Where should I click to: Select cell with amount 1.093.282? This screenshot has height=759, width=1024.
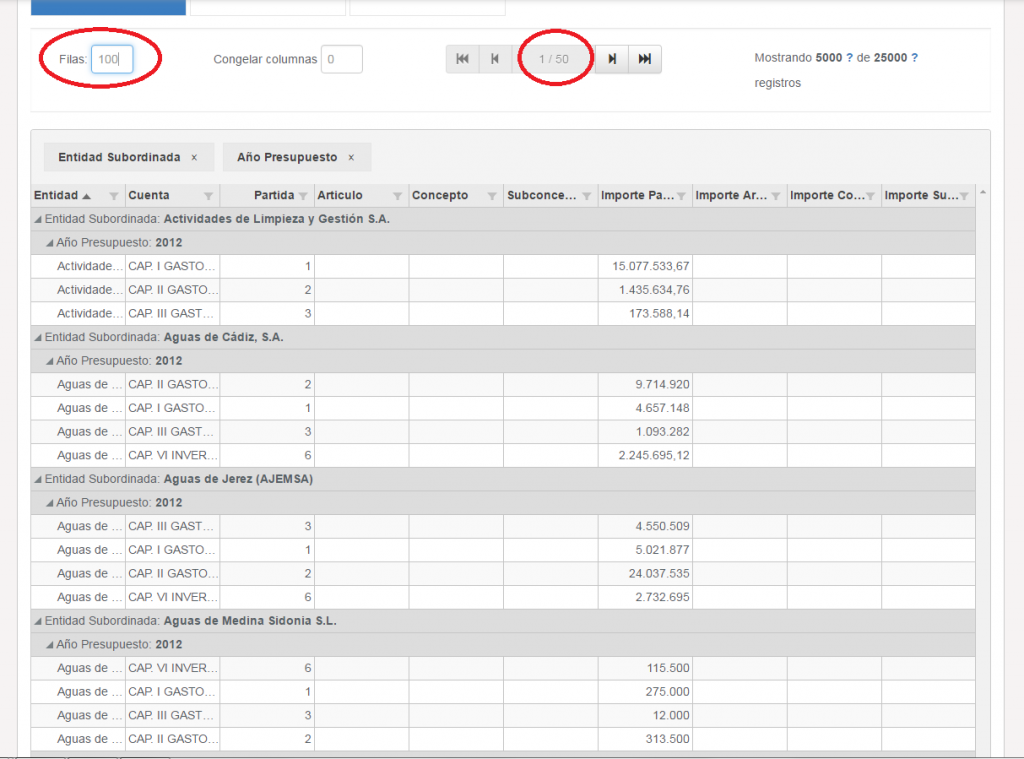click(645, 432)
